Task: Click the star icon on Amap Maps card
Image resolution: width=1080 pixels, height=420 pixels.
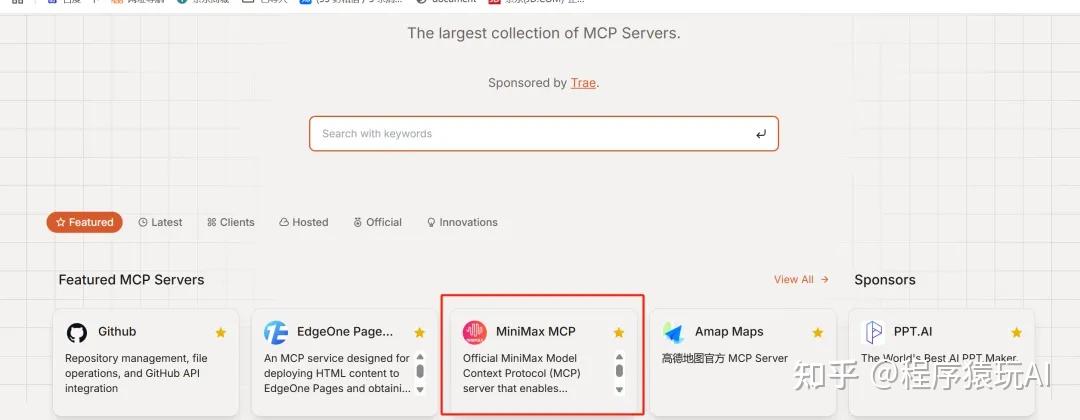Action: click(818, 333)
